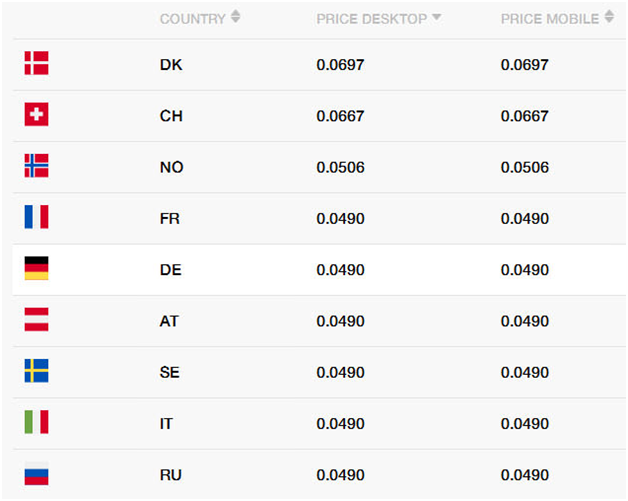Click the Austria flag icon
Image resolution: width=628 pixels, height=501 pixels.
36,319
